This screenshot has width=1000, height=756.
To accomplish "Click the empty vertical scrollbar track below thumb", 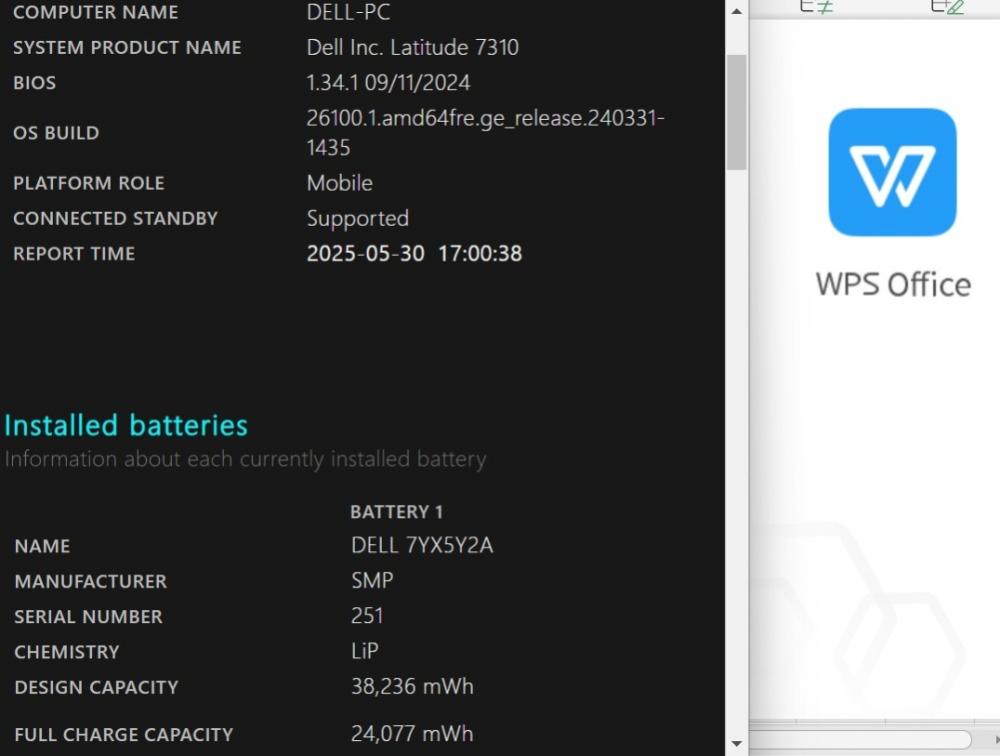I will coord(737,452).
